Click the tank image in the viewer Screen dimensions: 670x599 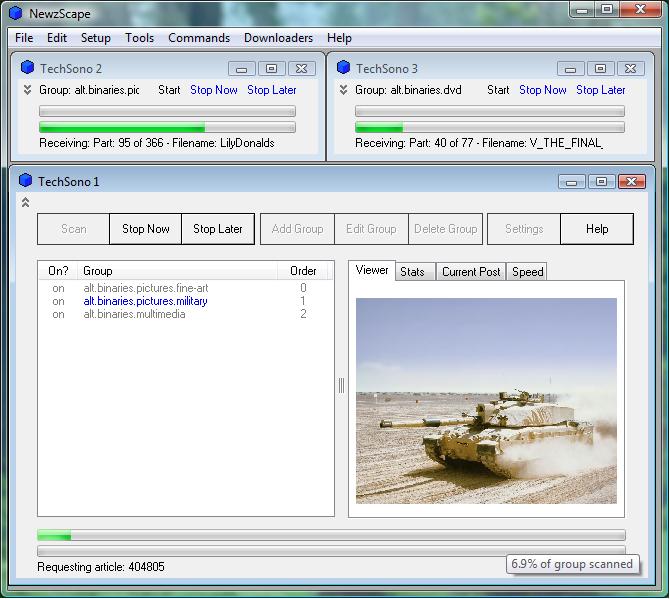click(x=486, y=400)
